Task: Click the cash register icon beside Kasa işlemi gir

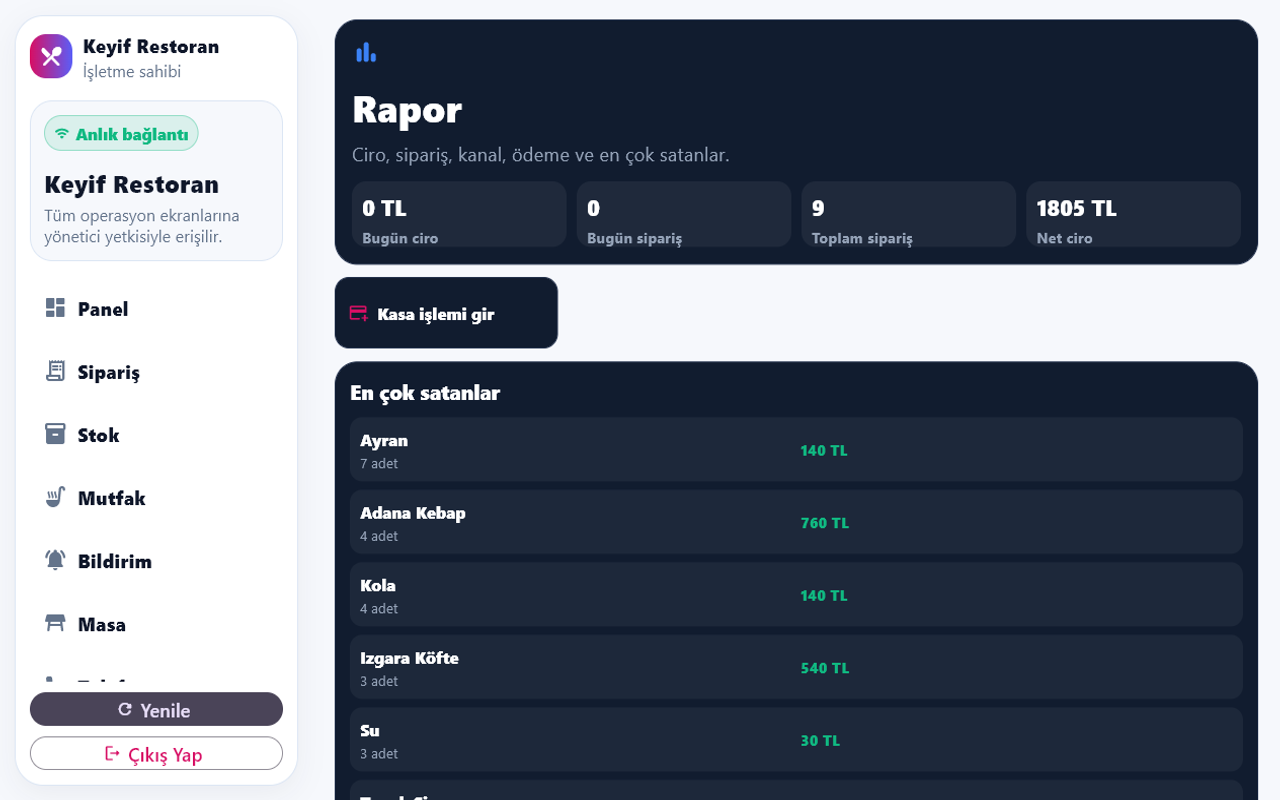Action: (x=358, y=314)
